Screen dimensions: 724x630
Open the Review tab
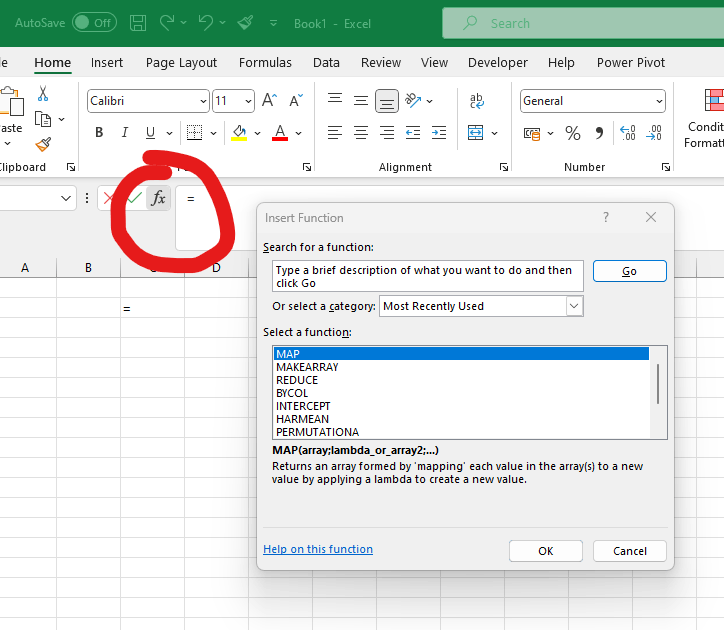[381, 62]
